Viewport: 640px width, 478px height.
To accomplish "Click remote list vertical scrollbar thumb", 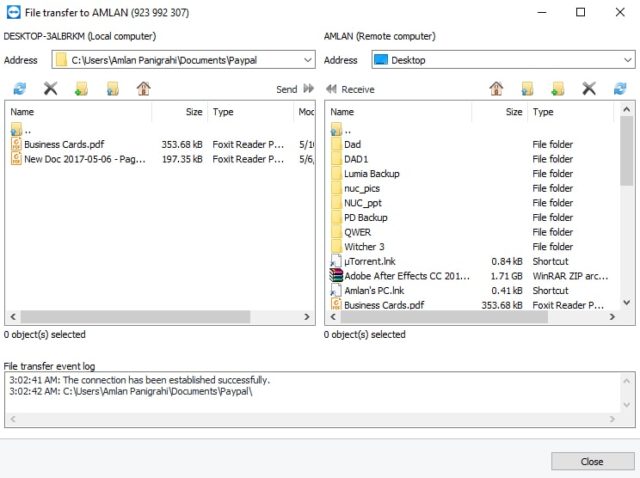I will (x=626, y=150).
